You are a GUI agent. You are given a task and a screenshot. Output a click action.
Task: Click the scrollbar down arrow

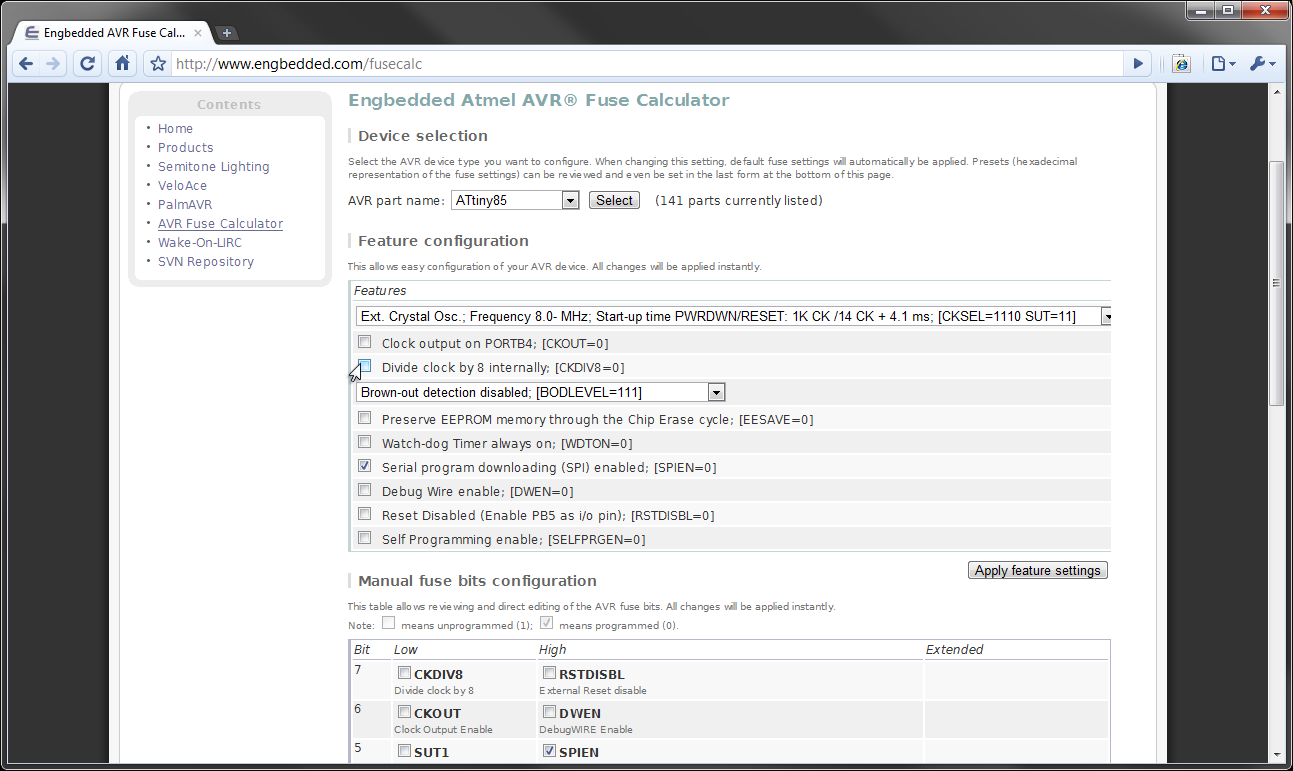coord(1276,754)
